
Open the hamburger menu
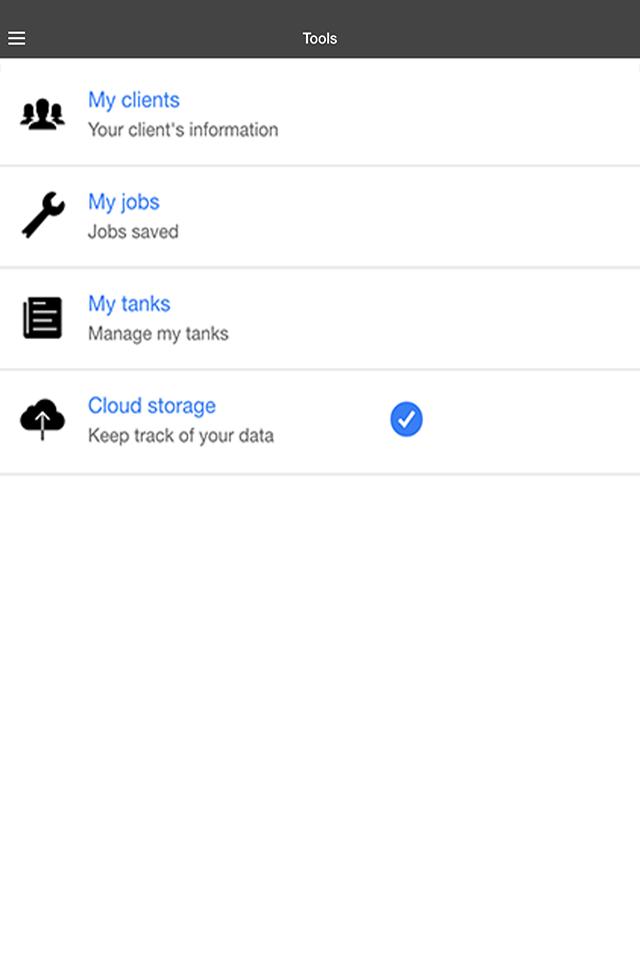[17, 38]
